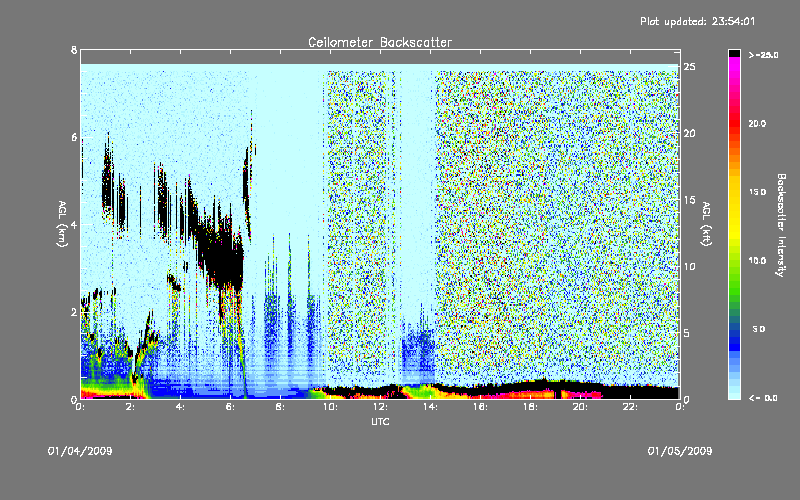The width and height of the screenshot is (800, 500).
Task: Click the '6:' hour tick on UTC axis
Action: 231,407
